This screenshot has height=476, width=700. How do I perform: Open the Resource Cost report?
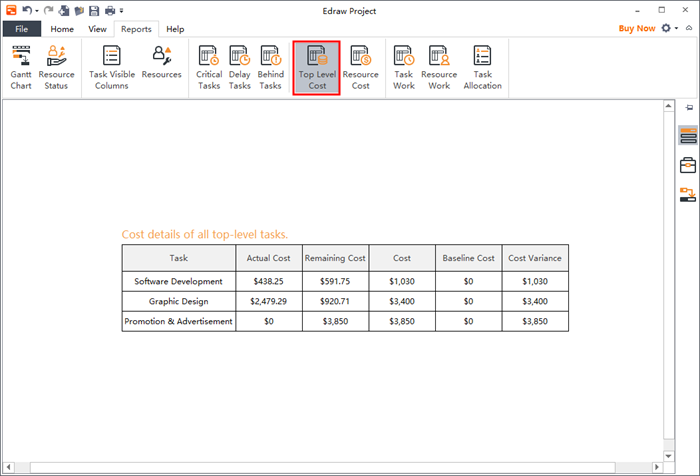point(360,67)
